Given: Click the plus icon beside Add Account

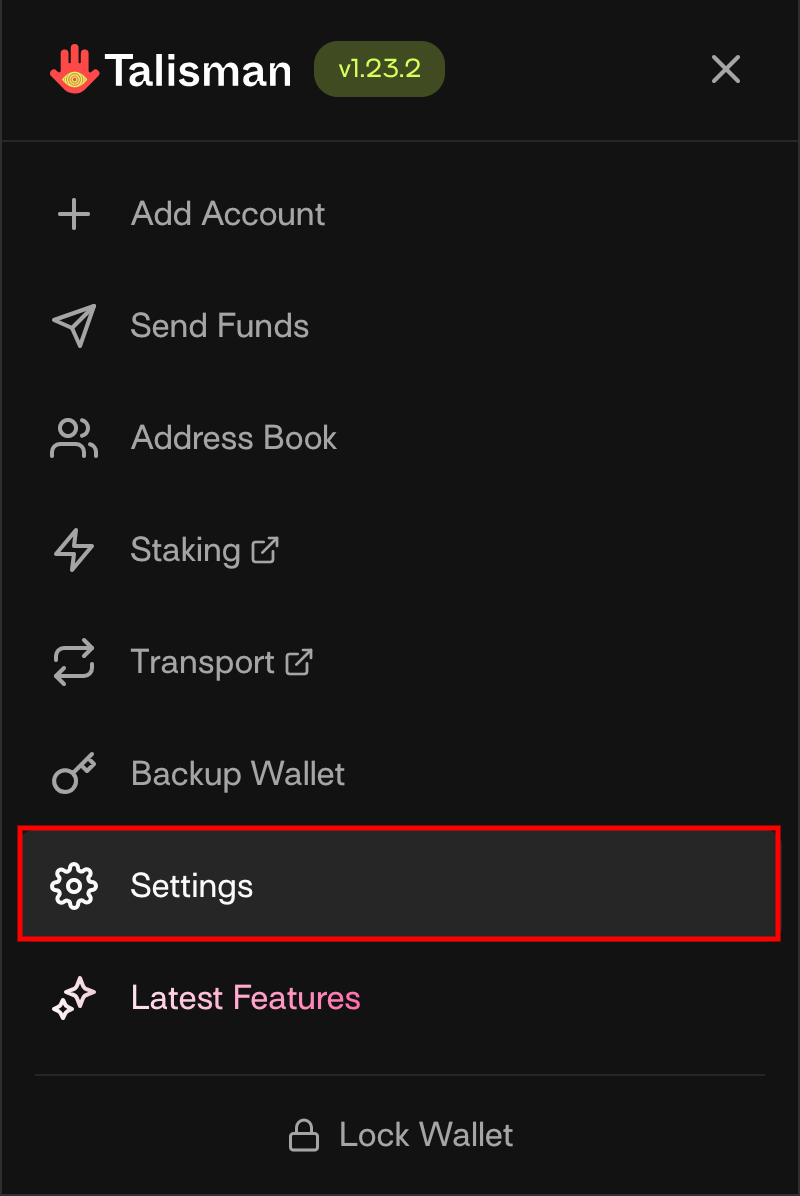Looking at the screenshot, I should coord(74,214).
